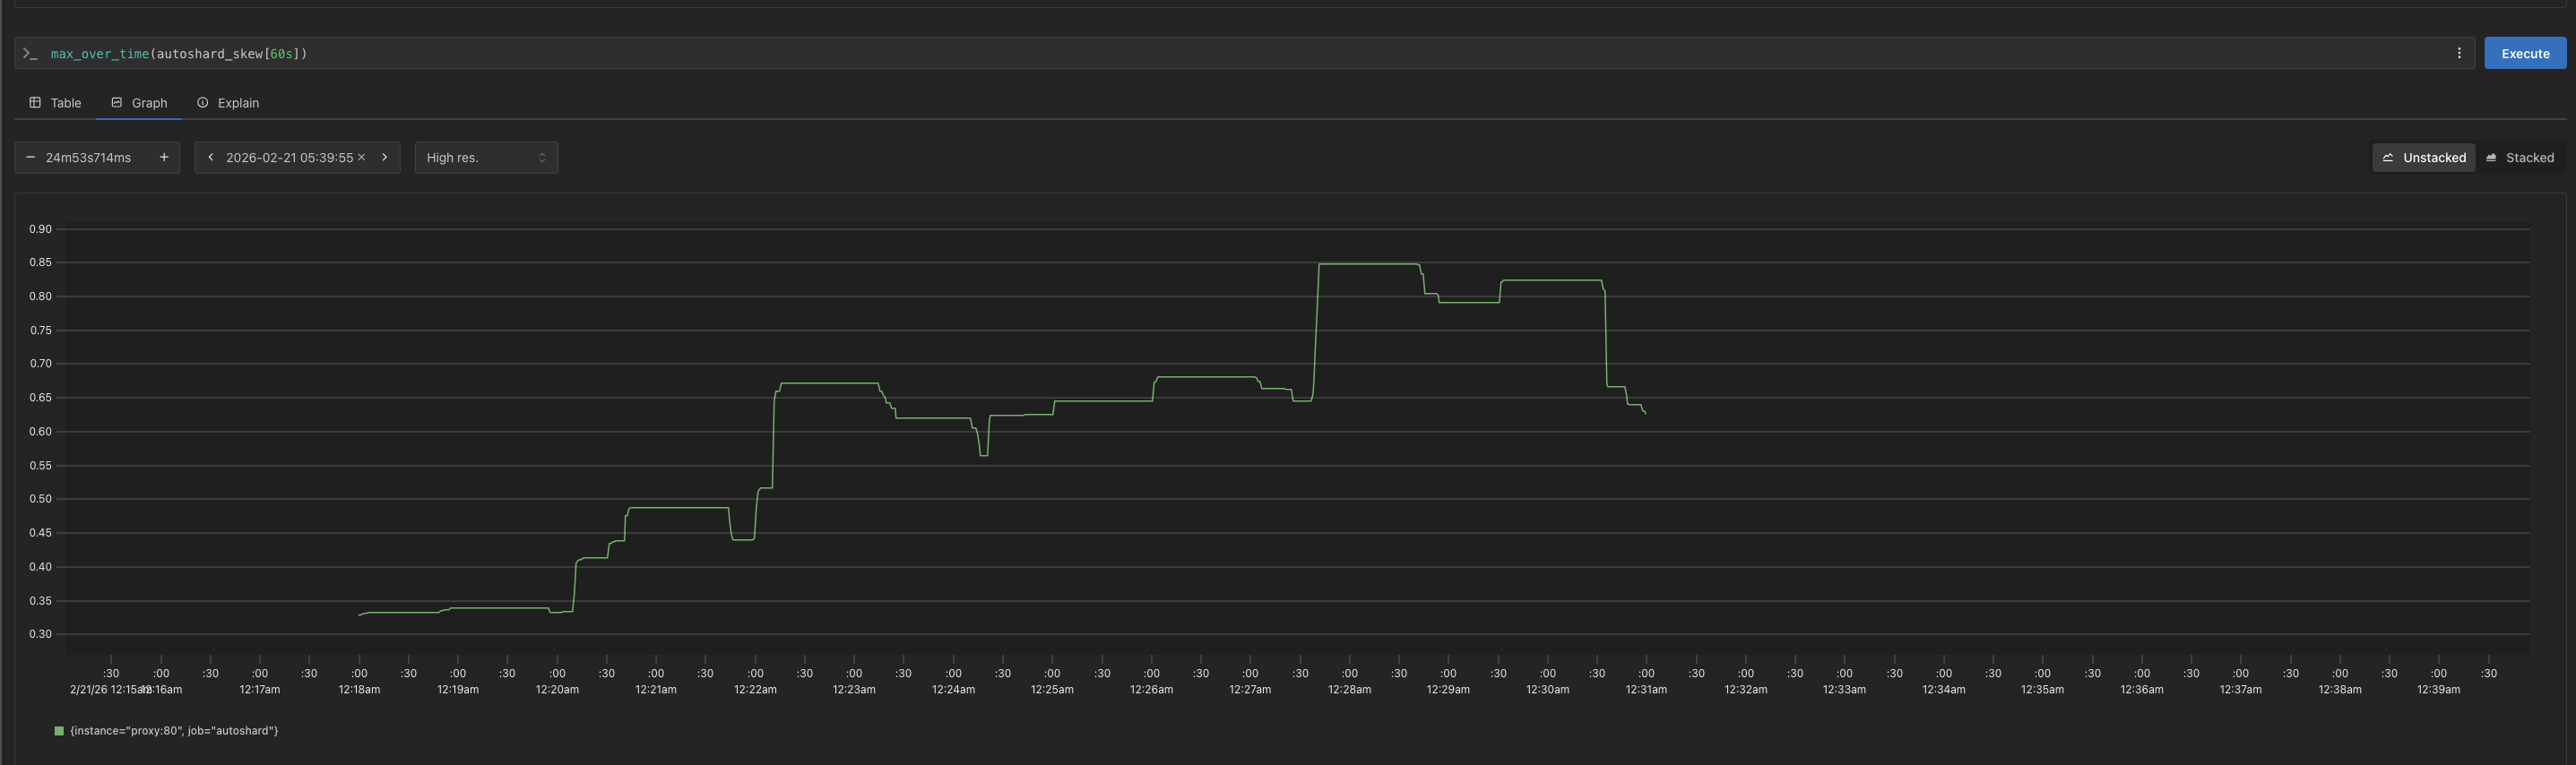2576x765 pixels.
Task: Increase the time range with plus icon
Action: (164, 158)
